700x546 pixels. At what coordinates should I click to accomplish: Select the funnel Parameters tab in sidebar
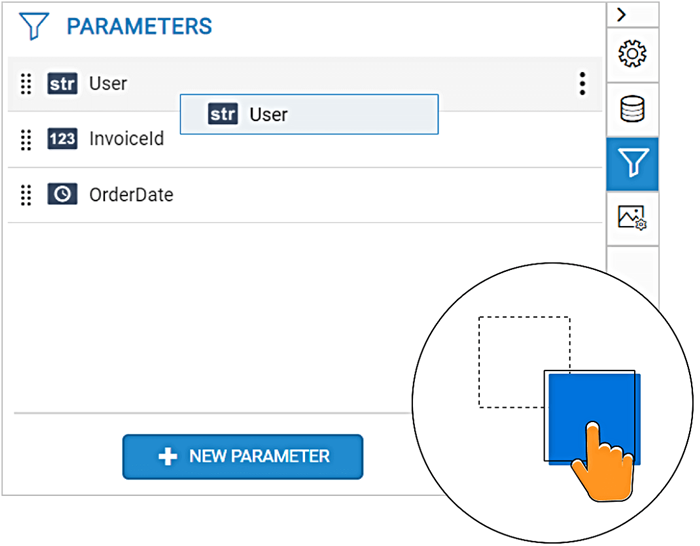tap(632, 164)
